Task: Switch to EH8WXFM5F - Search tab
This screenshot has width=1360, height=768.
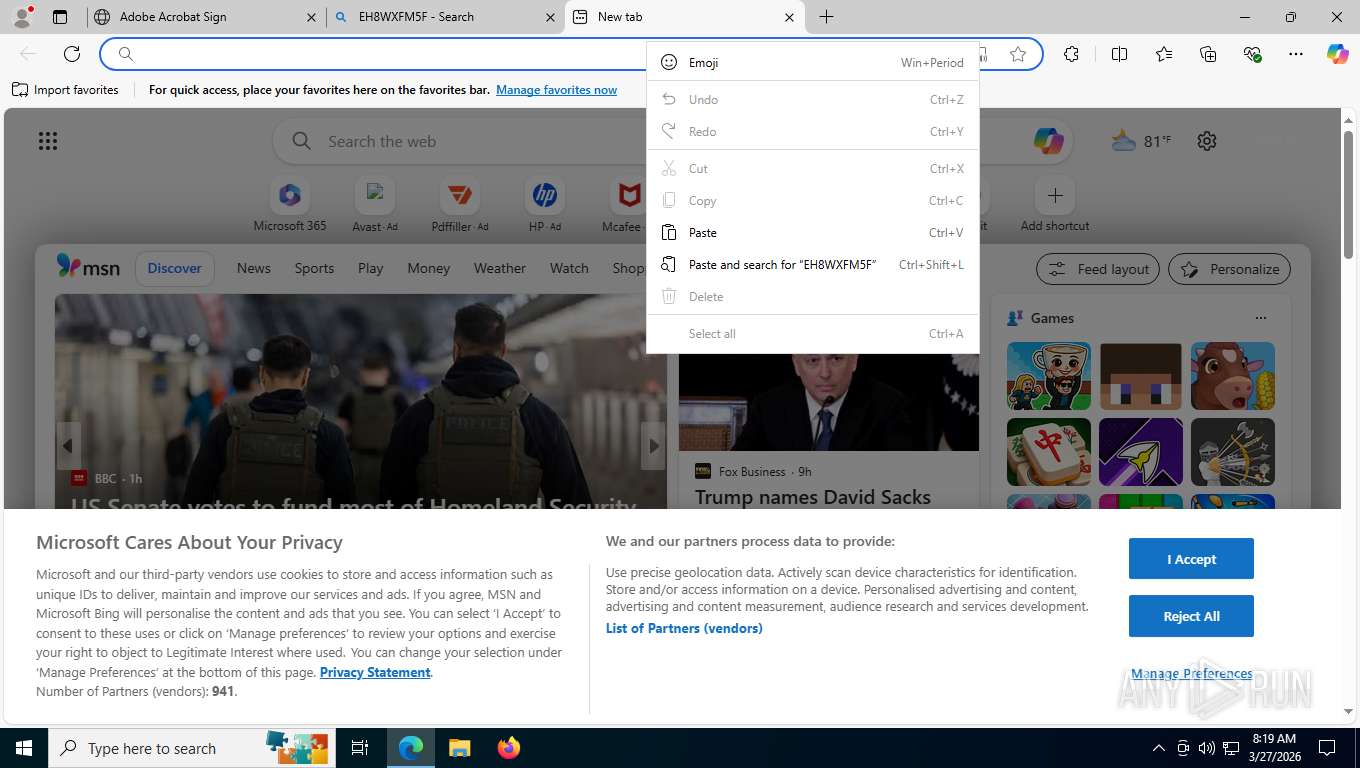Action: 446,17
